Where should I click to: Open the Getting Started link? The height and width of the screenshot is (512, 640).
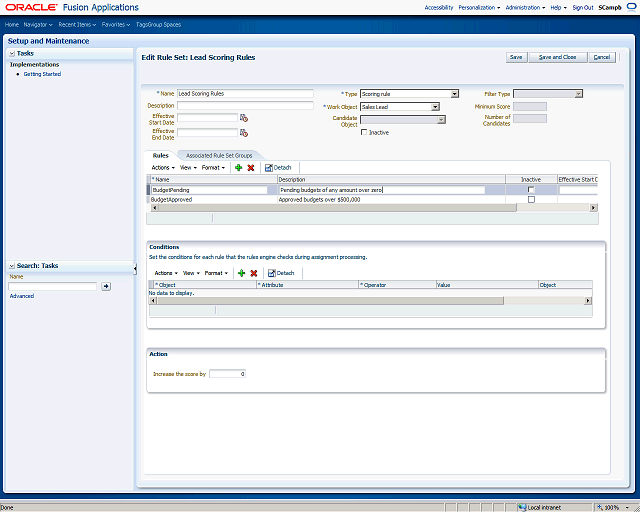[42, 74]
